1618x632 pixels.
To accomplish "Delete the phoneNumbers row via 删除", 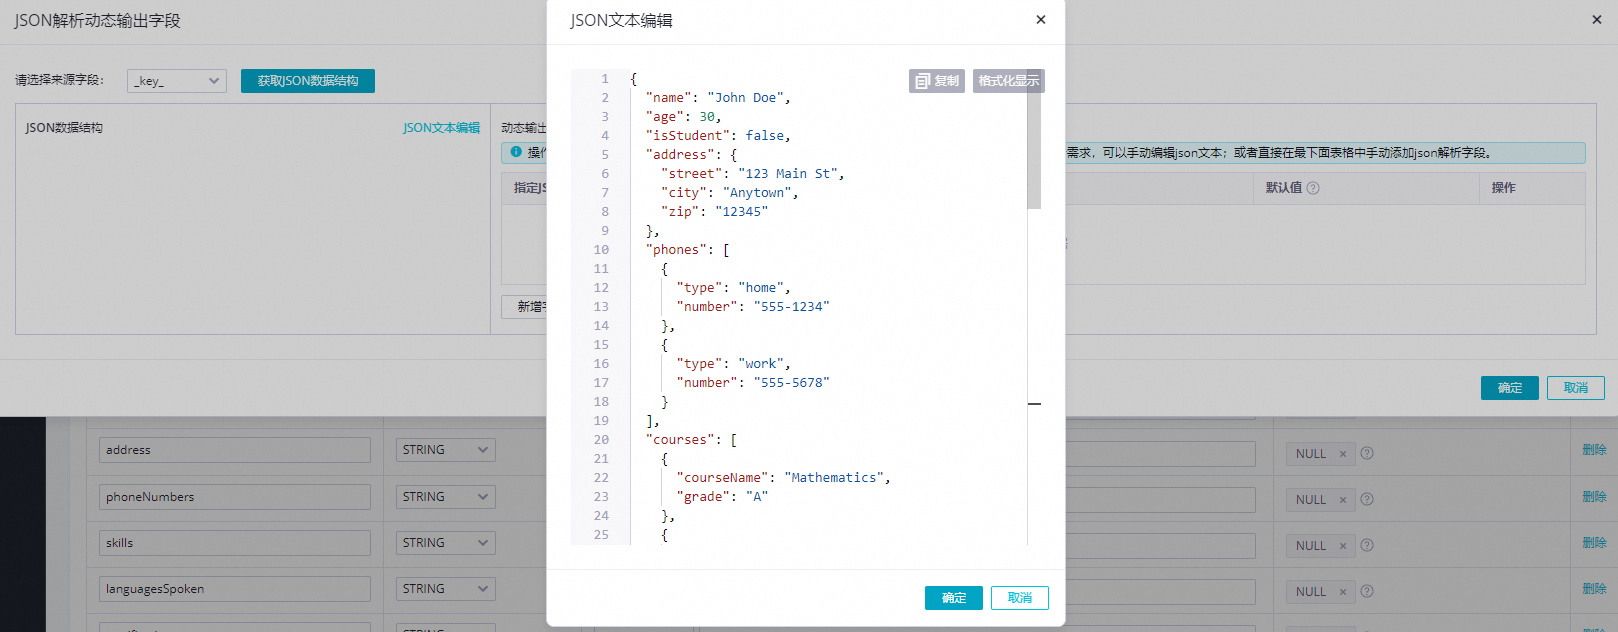I will [1594, 496].
